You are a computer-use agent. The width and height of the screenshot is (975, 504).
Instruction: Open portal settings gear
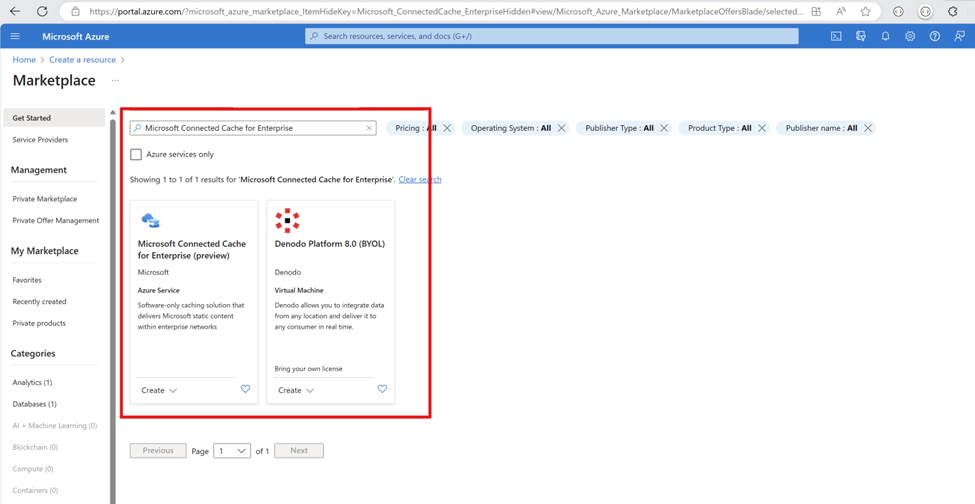tap(910, 36)
